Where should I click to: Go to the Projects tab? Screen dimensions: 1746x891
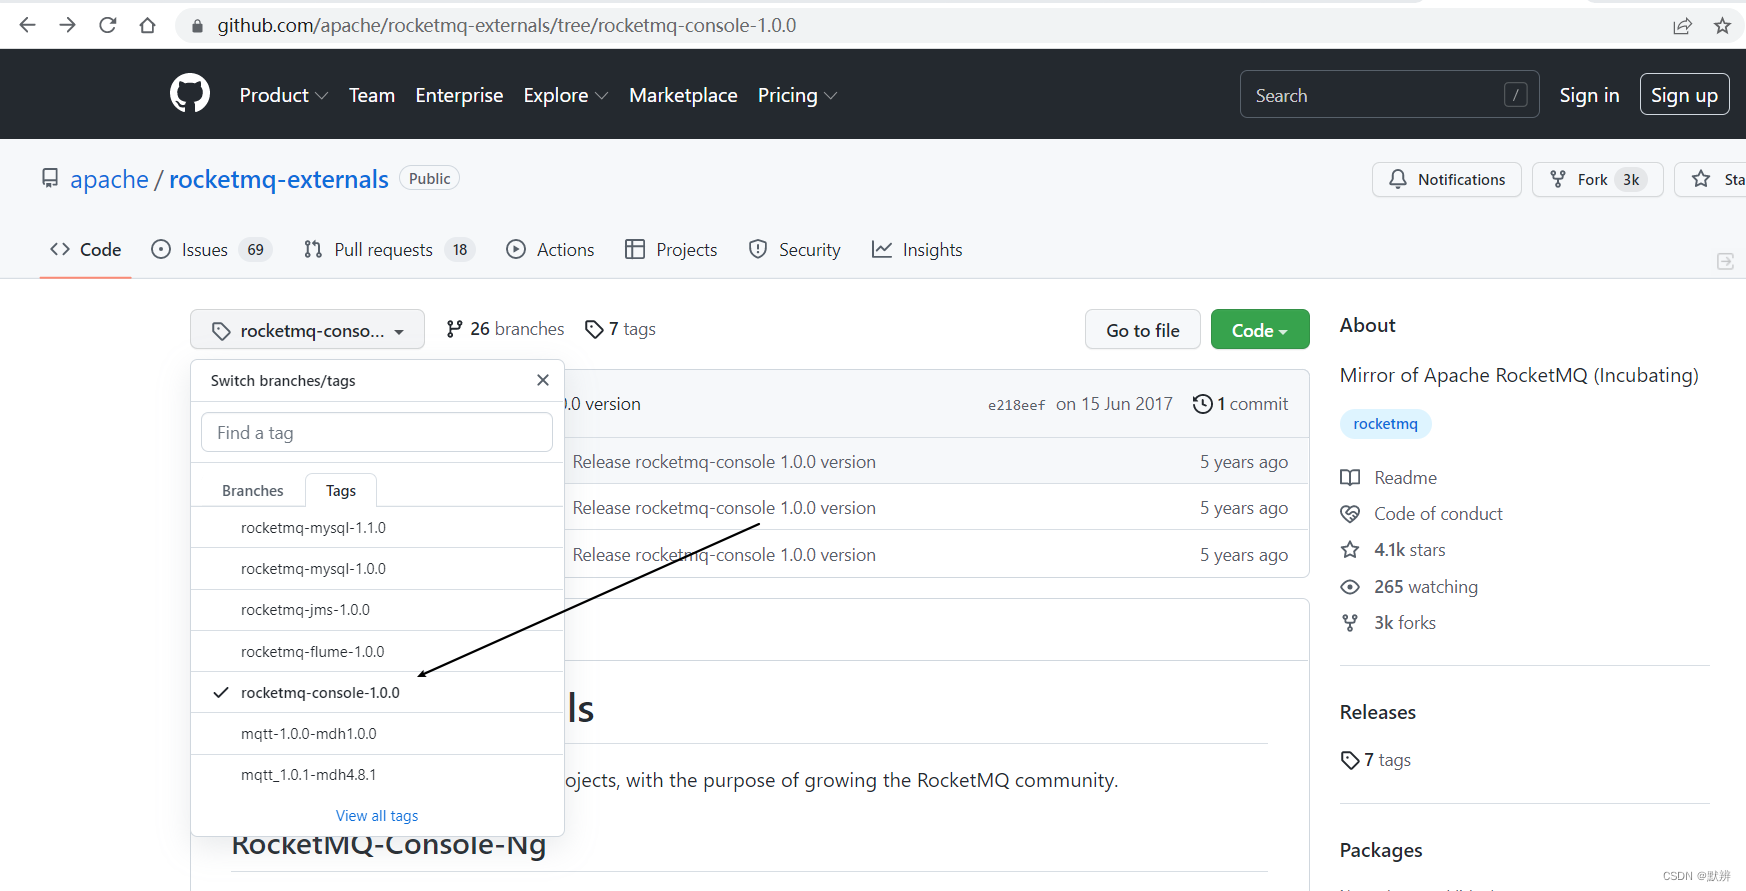click(x=671, y=249)
